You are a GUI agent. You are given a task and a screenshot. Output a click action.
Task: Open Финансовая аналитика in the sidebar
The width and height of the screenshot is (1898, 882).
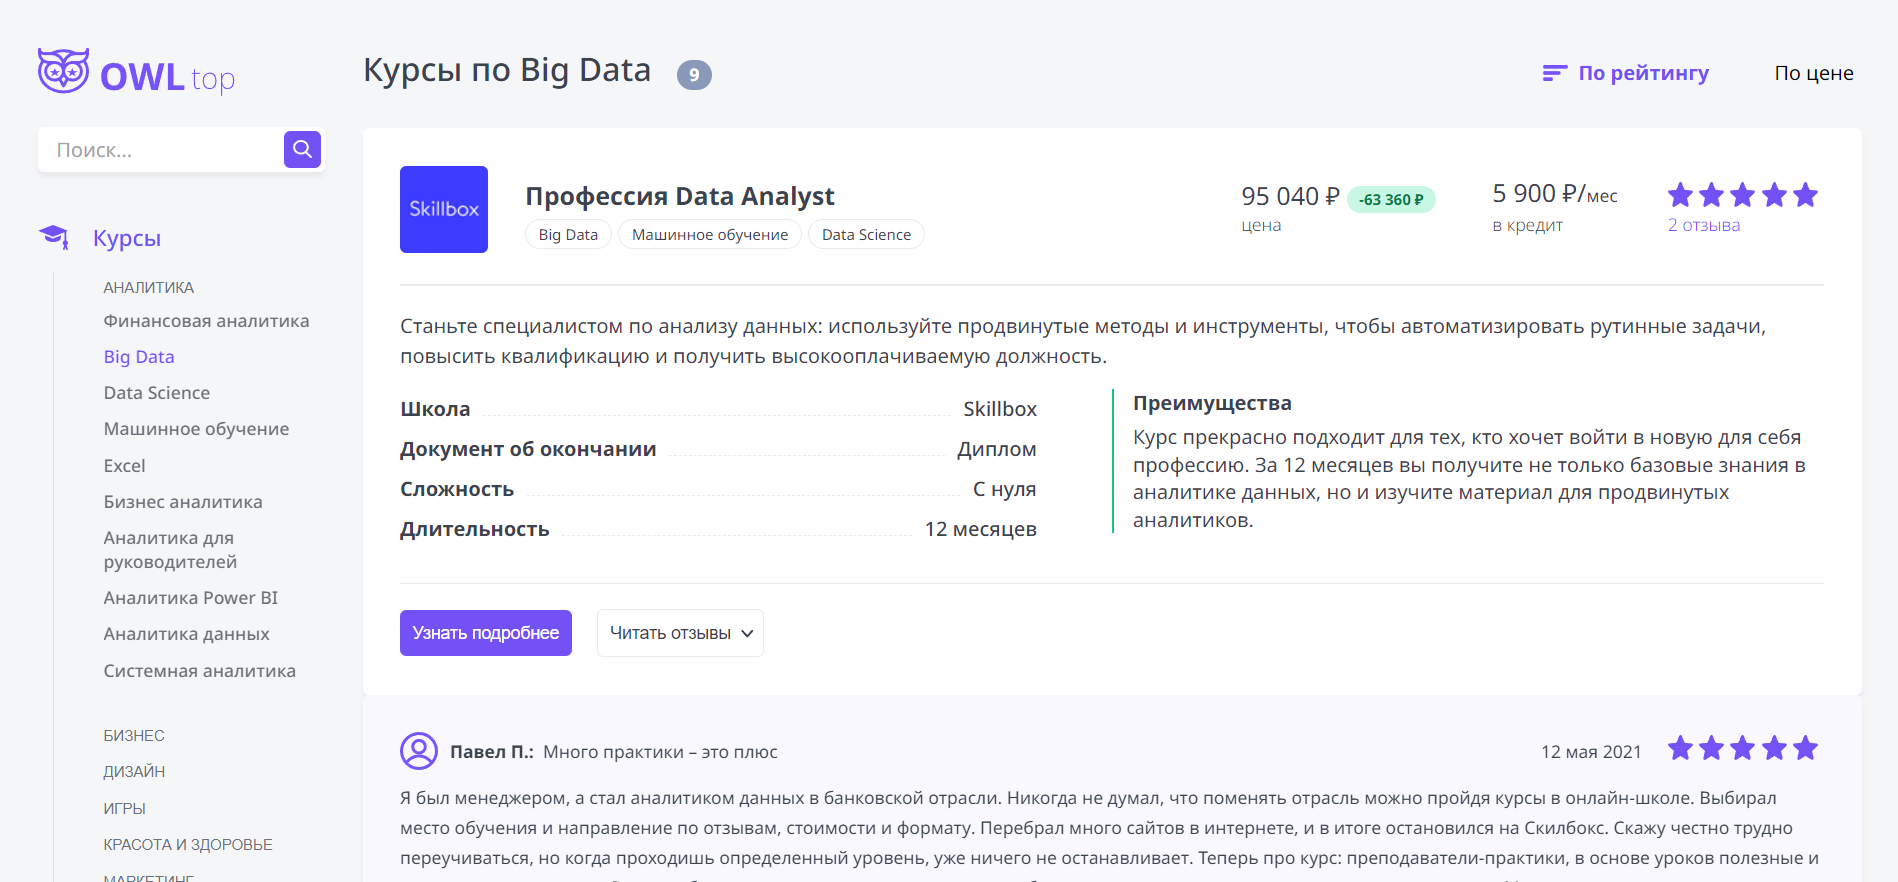[x=206, y=321]
